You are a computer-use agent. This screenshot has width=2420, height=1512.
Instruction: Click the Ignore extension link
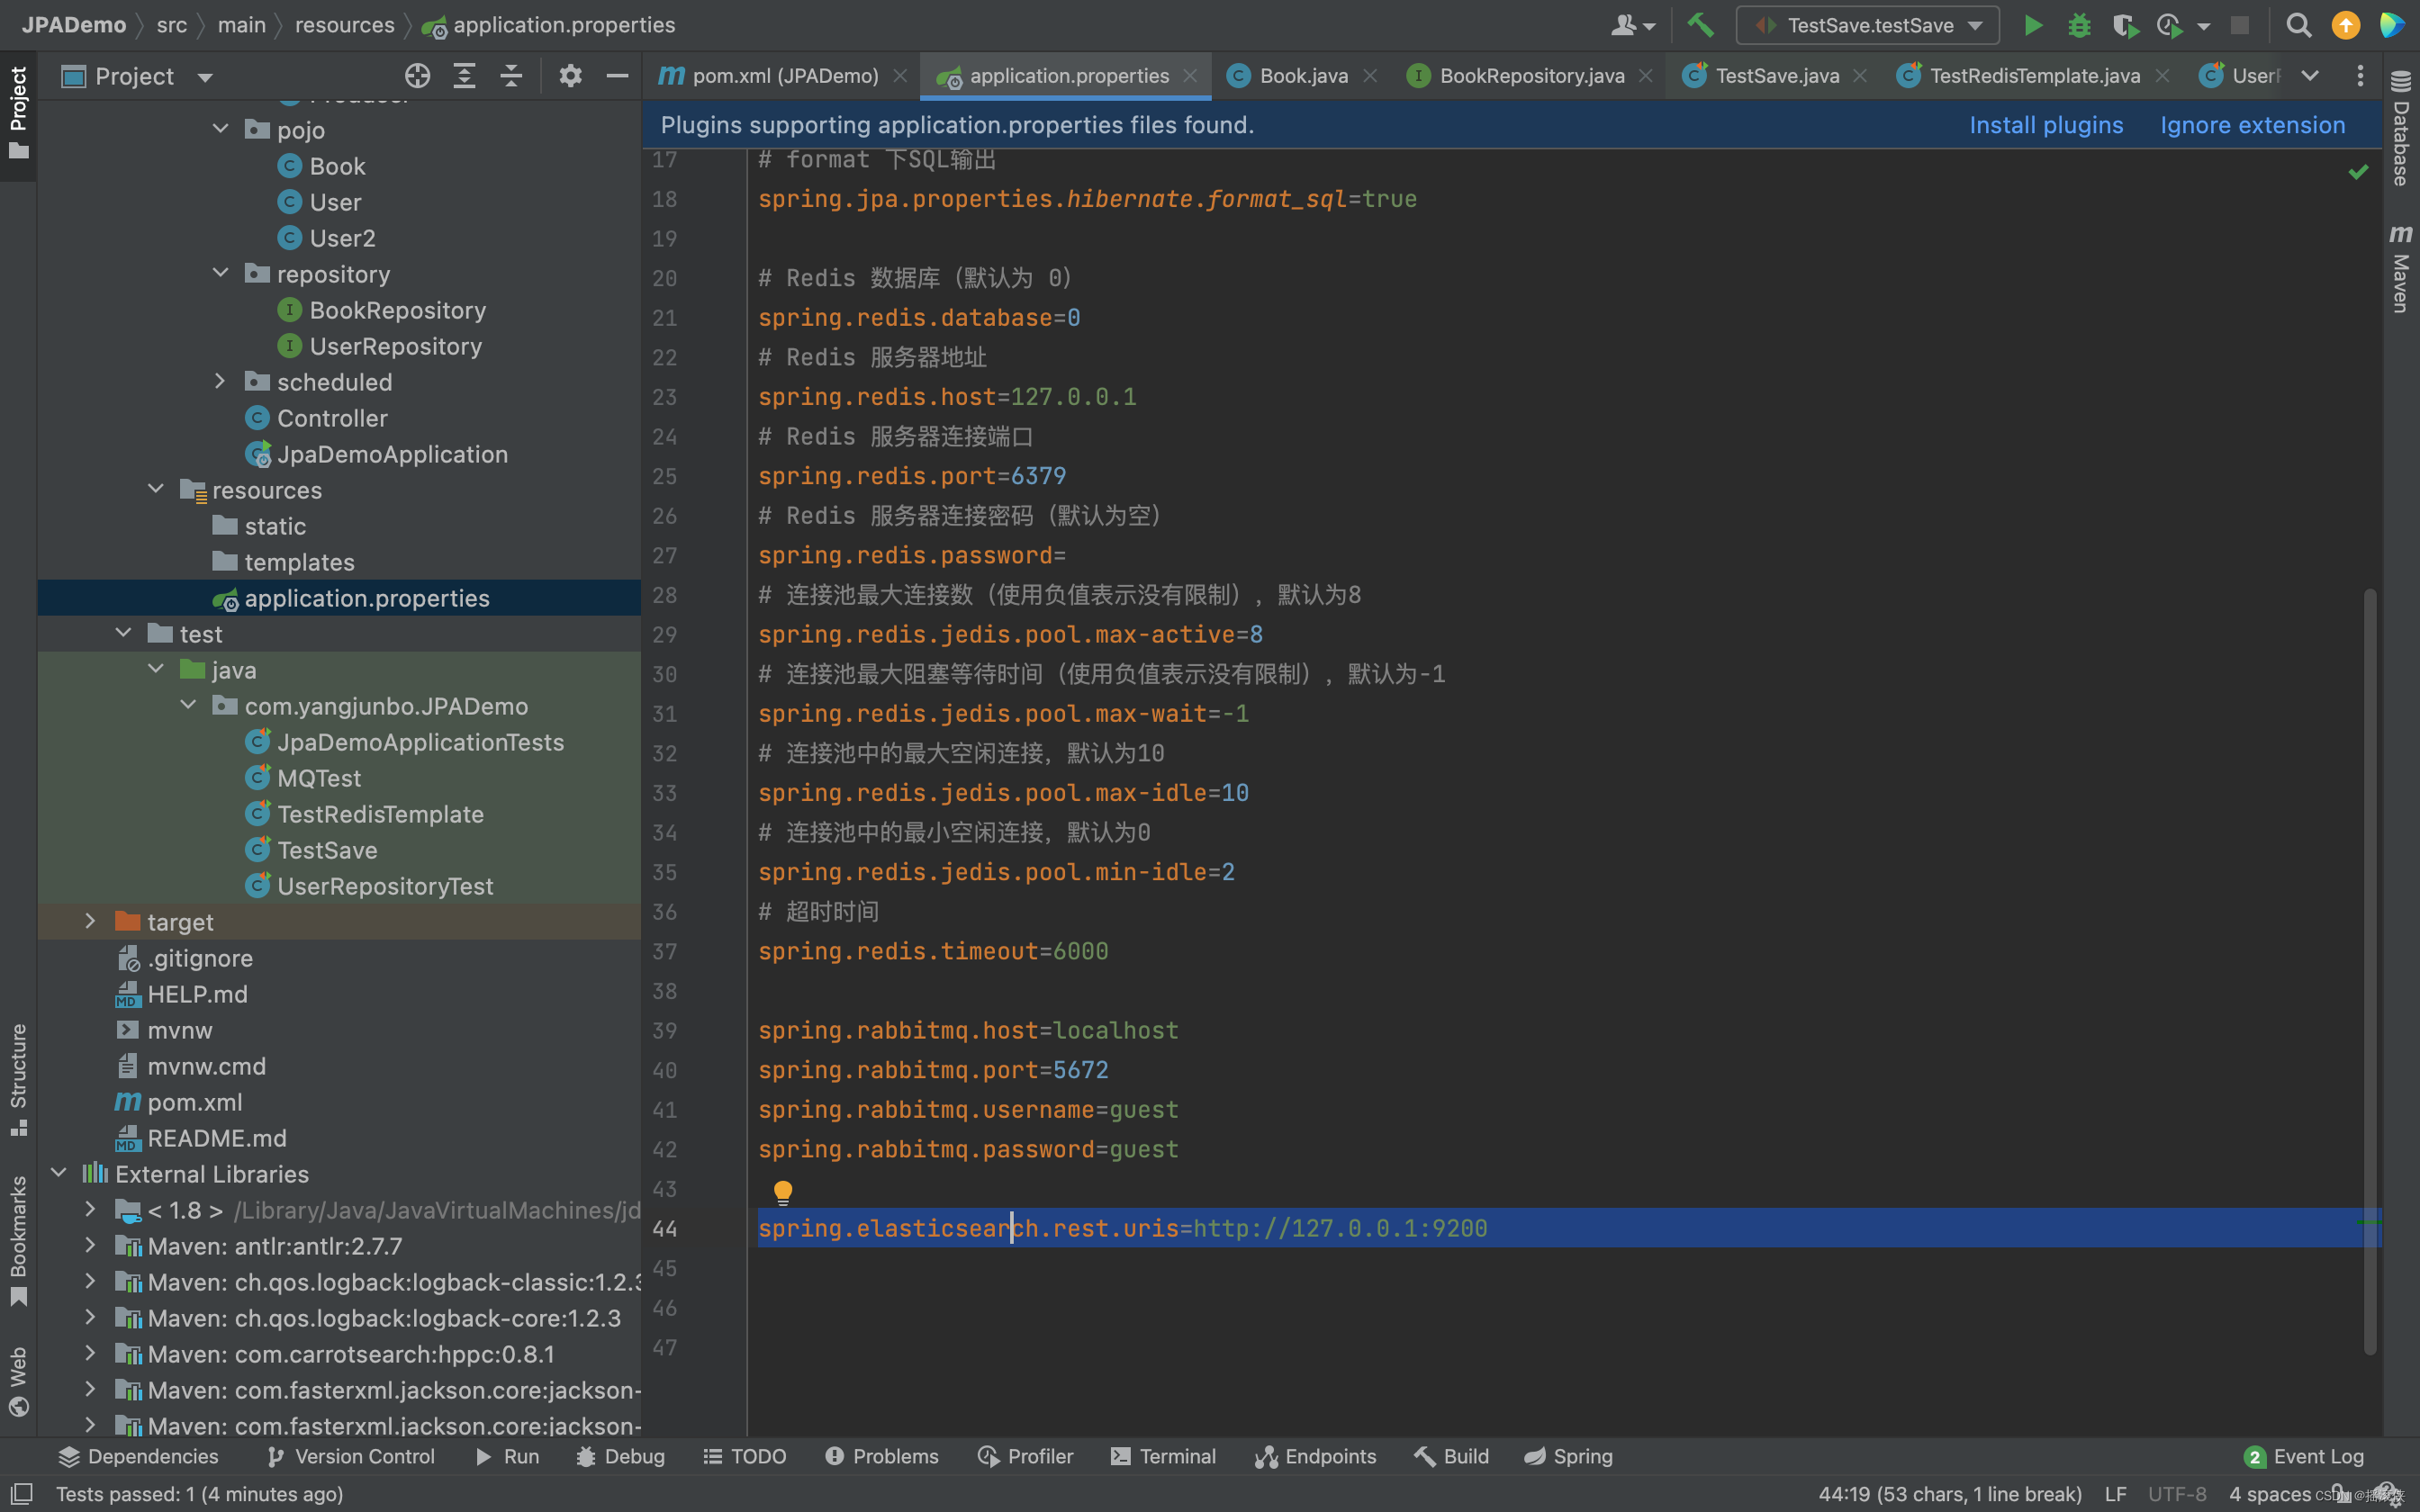point(2252,125)
